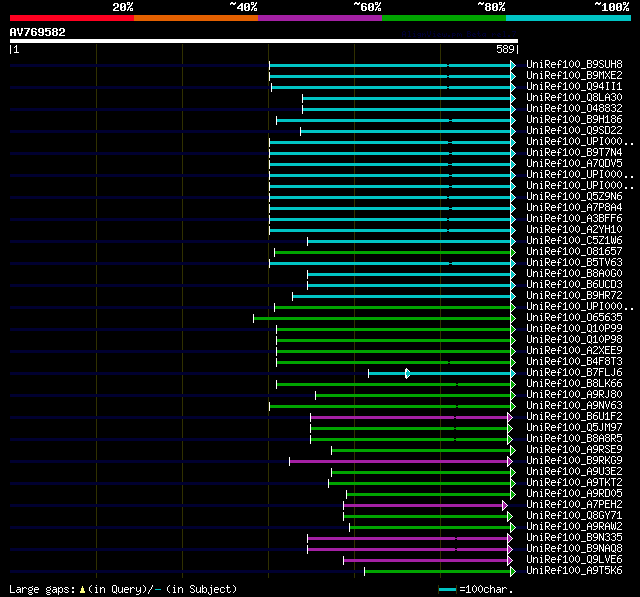Click the UniRef100_Q8GY71 label
The width and height of the screenshot is (640, 597).
click(x=574, y=516)
